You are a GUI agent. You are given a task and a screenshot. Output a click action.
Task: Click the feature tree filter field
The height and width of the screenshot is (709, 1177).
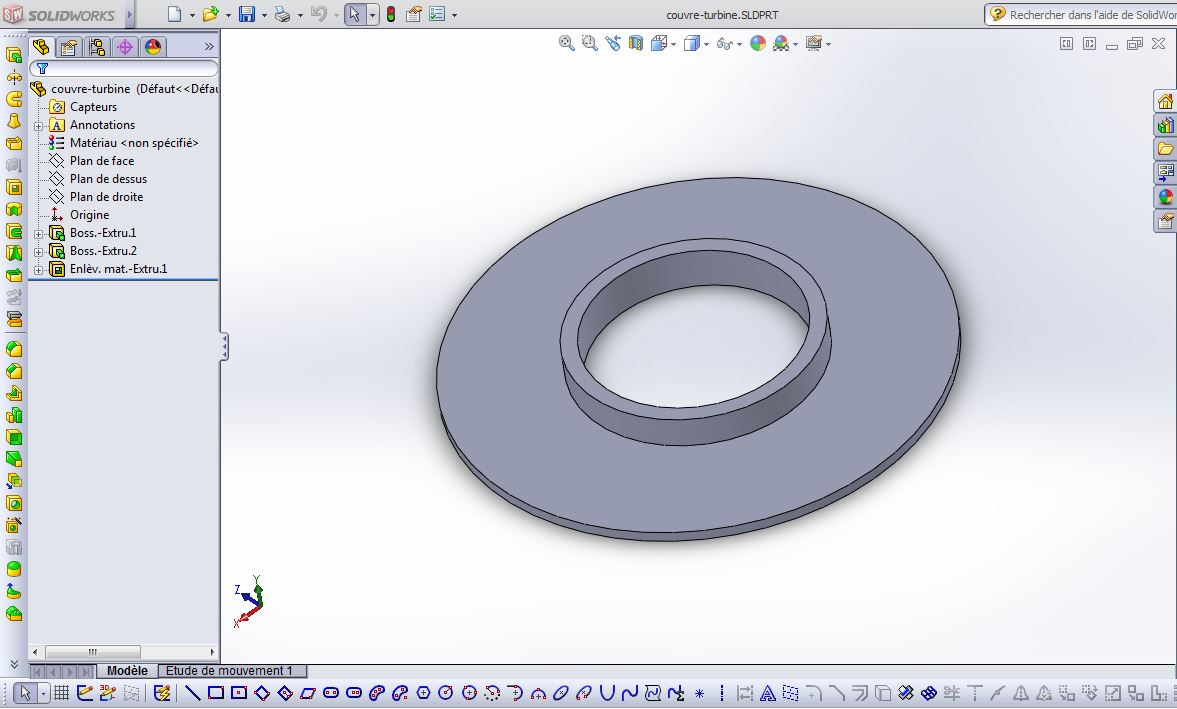coord(124,68)
